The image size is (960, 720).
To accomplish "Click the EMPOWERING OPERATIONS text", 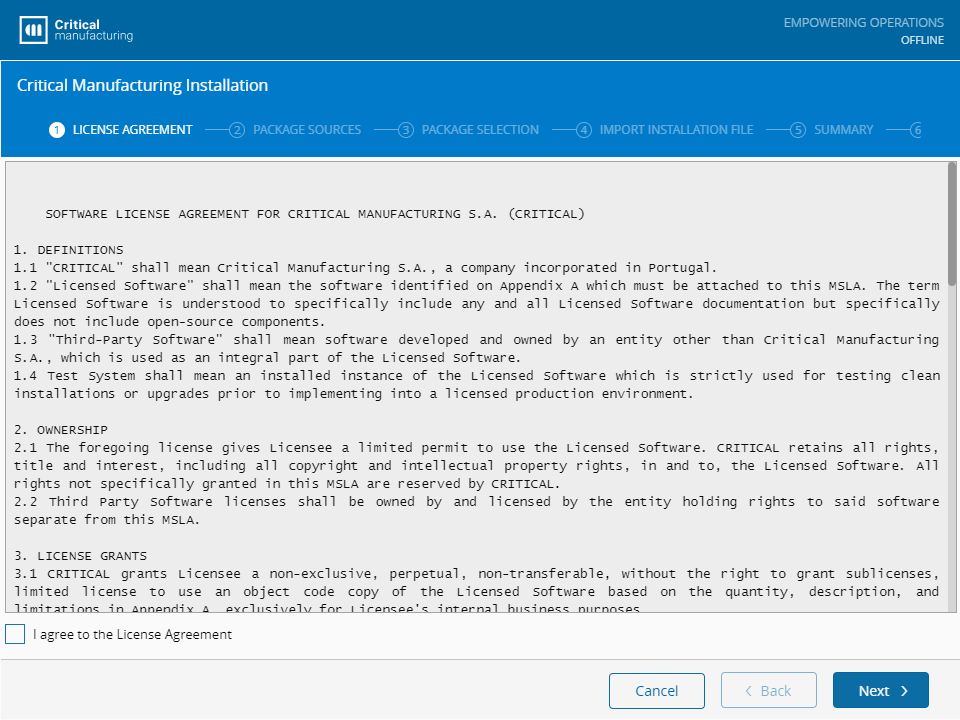I will [864, 23].
